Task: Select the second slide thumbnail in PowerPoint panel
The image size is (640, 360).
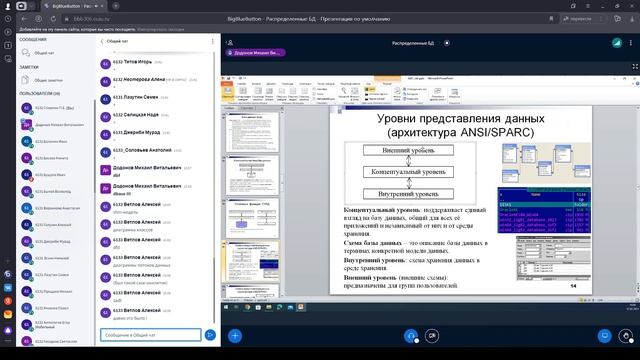Action: pos(253,175)
